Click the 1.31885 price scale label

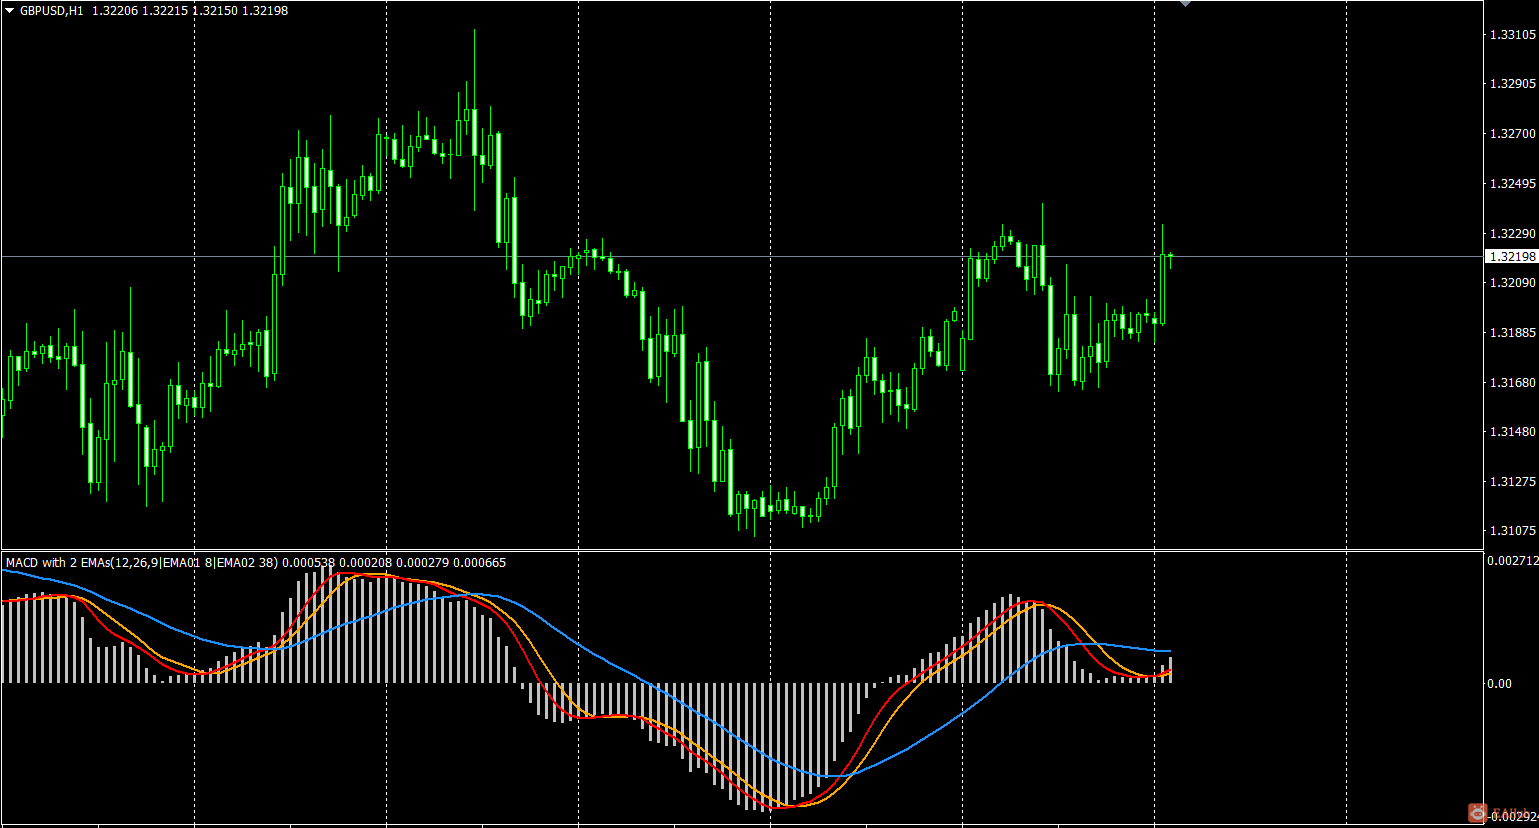coord(1512,333)
